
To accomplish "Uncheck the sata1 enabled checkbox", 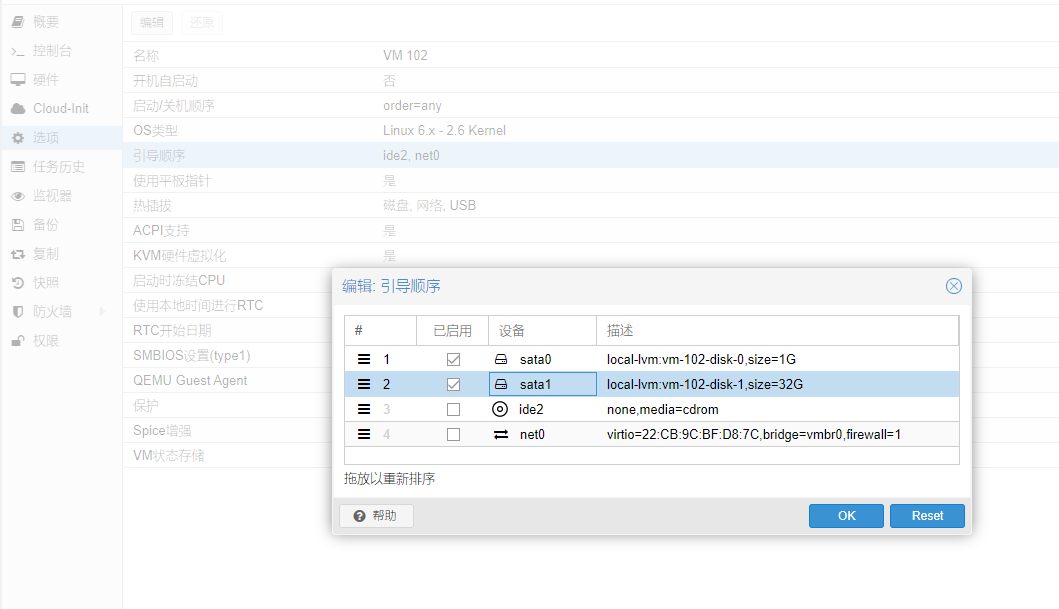I will 453,384.
